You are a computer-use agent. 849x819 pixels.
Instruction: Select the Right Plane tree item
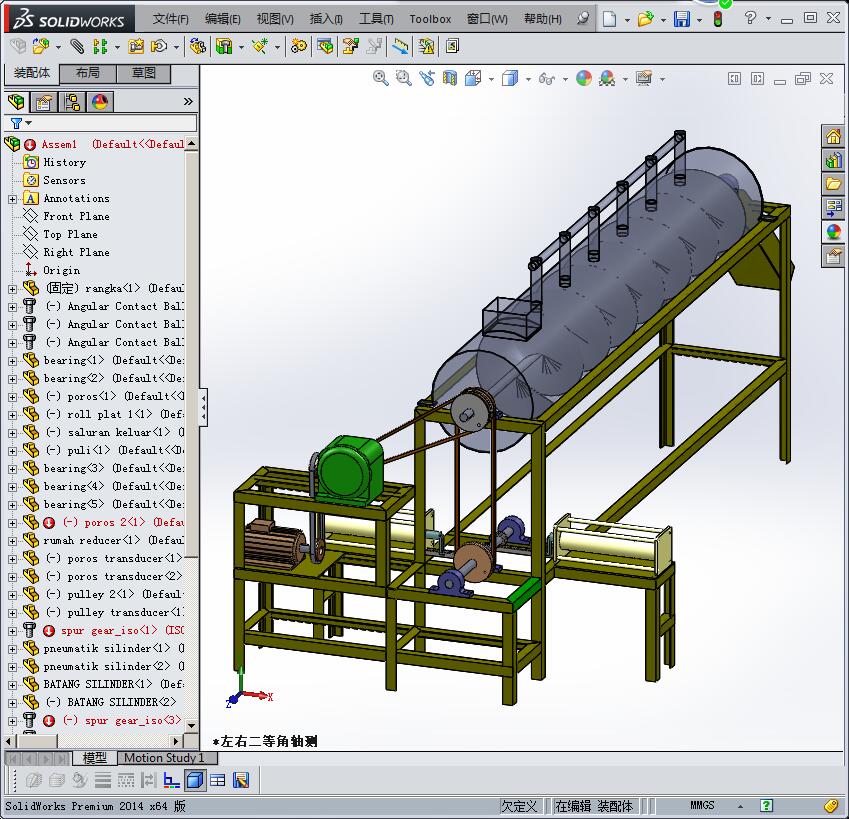pos(76,252)
